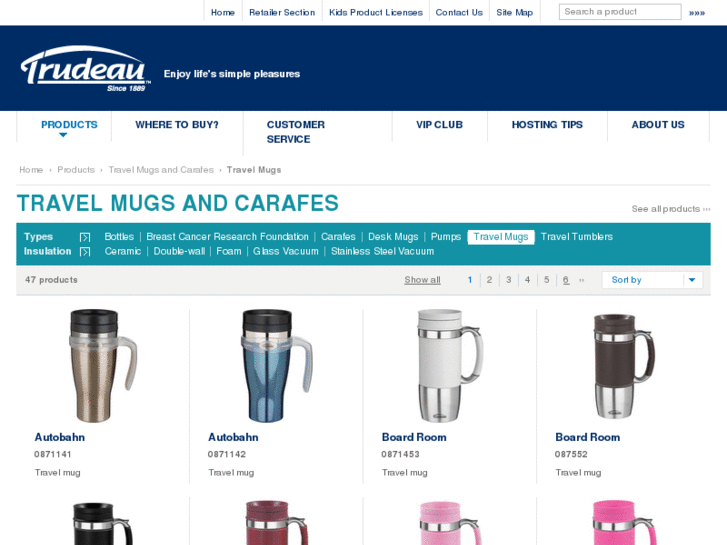Go to next pagination arrows

pos(581,280)
